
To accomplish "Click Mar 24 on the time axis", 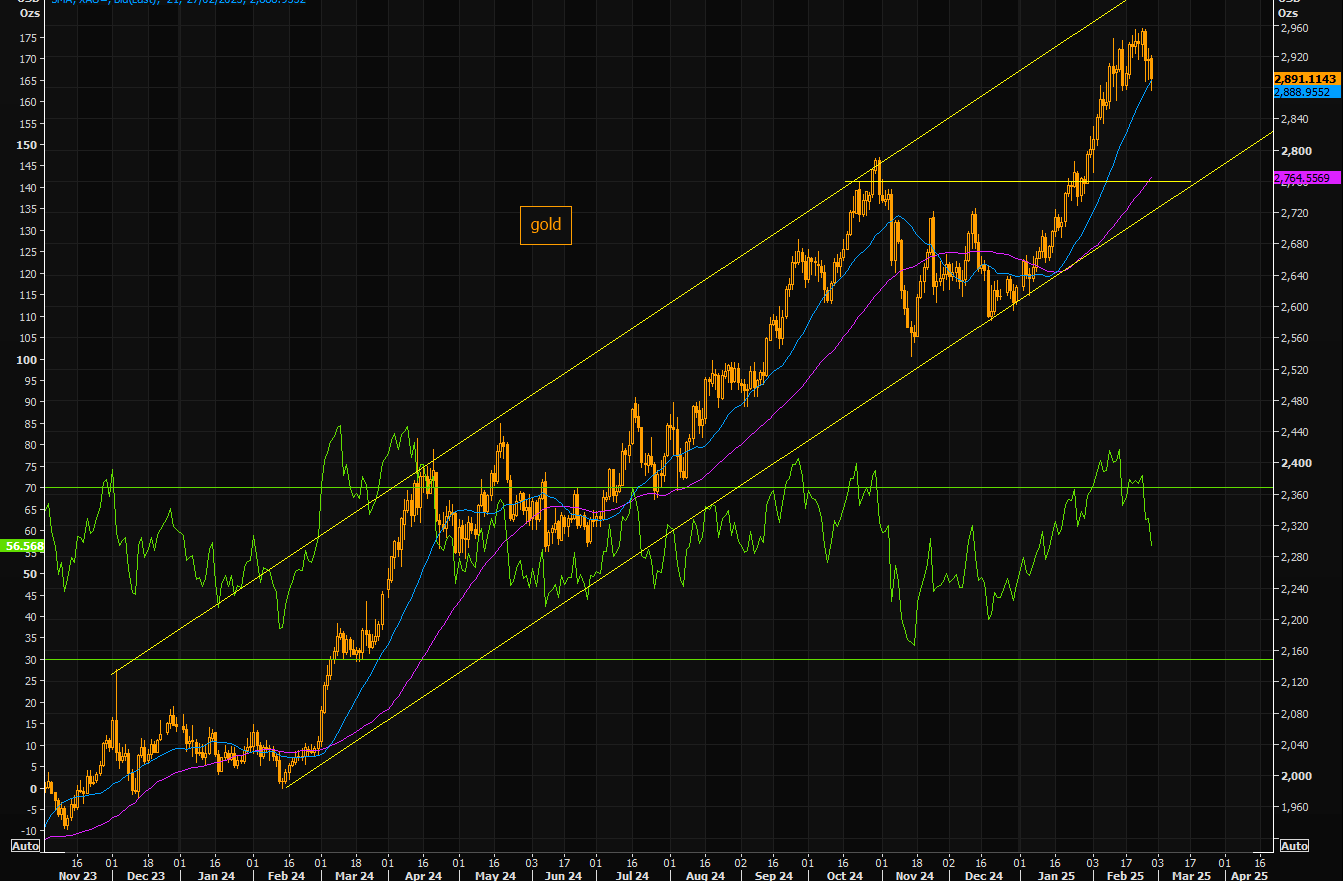I will [x=354, y=875].
